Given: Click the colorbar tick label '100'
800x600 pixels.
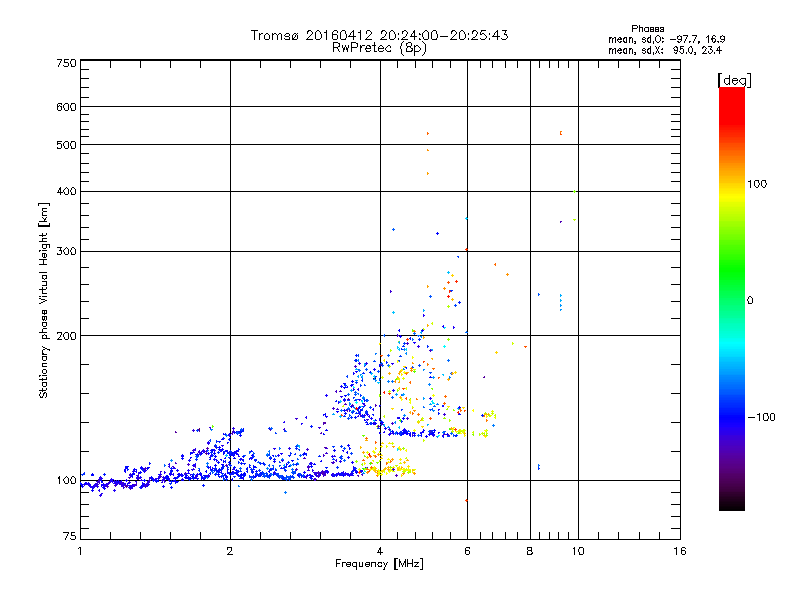Looking at the screenshot, I should [x=757, y=184].
